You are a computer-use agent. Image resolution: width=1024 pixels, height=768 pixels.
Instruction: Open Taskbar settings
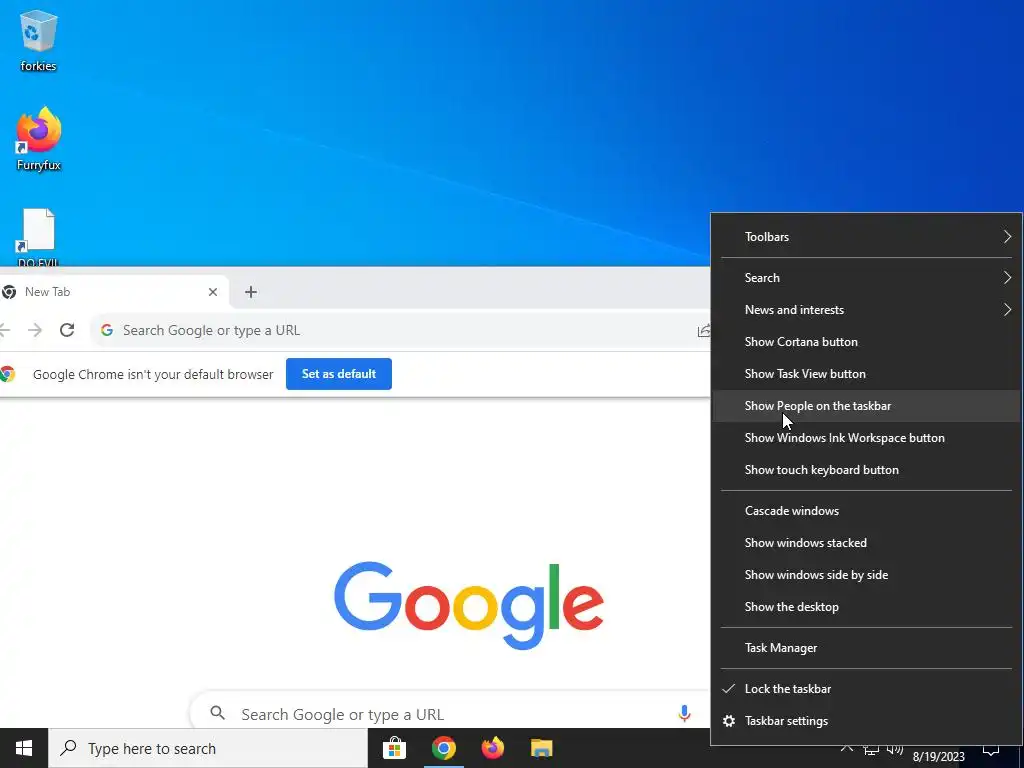[x=866, y=721]
